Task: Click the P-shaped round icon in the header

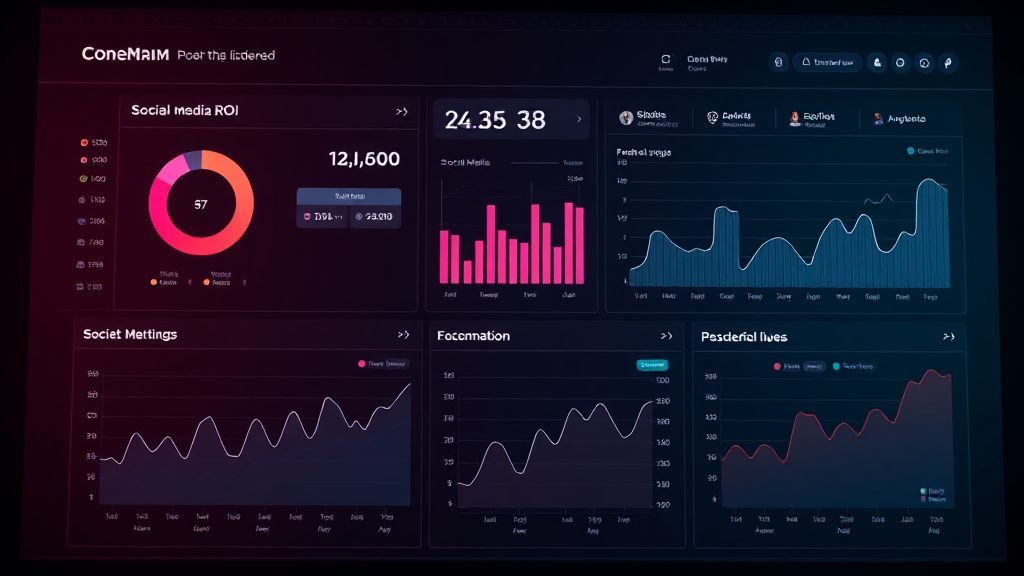Action: pos(948,63)
